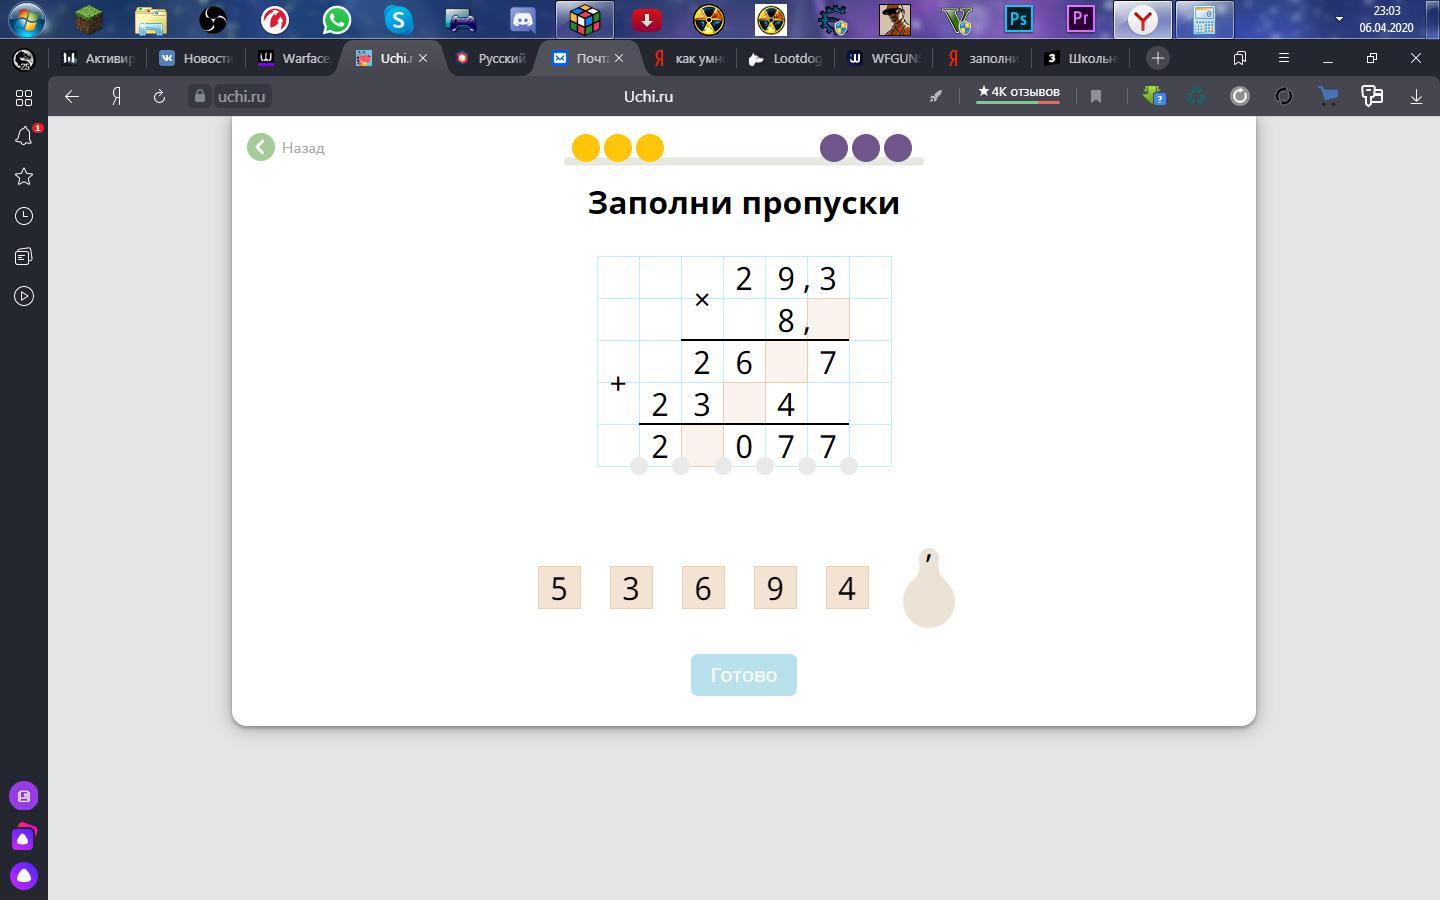The height and width of the screenshot is (900, 1440).
Task: Open Photoshop from the taskbar
Action: pos(1019,19)
